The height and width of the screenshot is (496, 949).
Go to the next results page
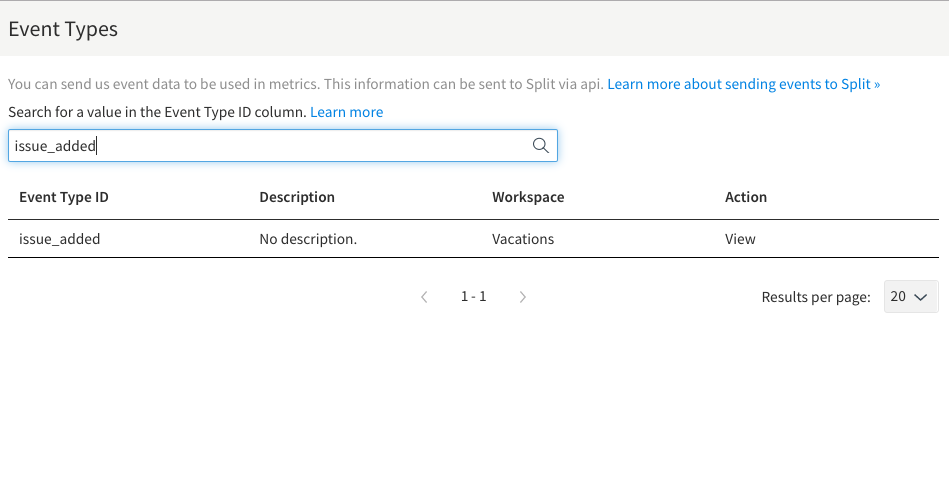pyautogui.click(x=522, y=297)
